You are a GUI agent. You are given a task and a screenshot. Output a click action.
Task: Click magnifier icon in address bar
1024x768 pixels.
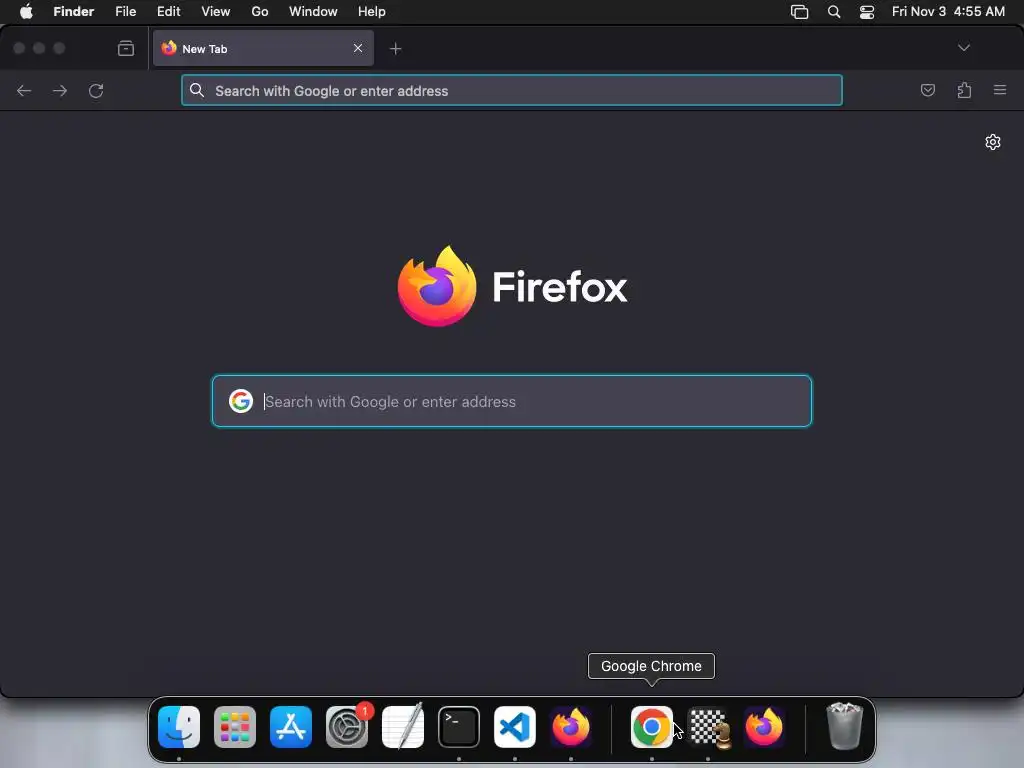197,91
